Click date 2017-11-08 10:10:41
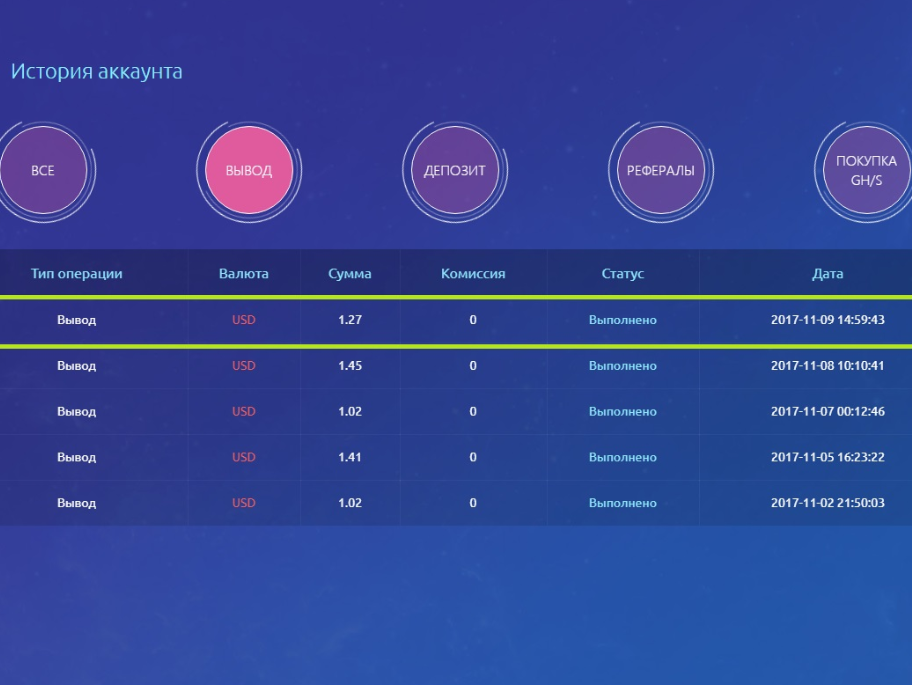The image size is (912, 685). (828, 366)
